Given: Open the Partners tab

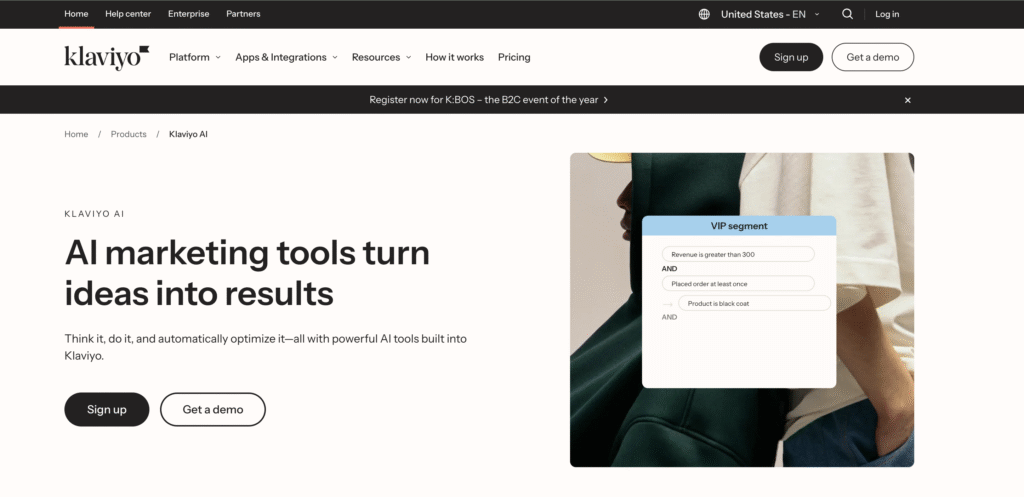Looking at the screenshot, I should pos(243,14).
